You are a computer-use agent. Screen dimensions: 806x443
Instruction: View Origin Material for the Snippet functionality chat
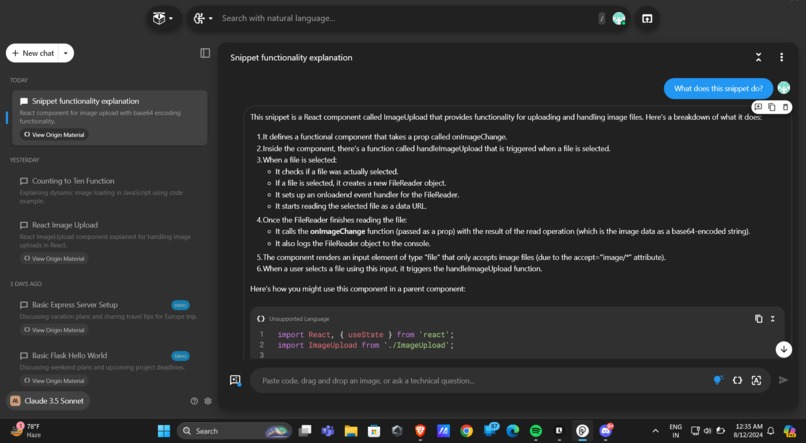(x=54, y=135)
